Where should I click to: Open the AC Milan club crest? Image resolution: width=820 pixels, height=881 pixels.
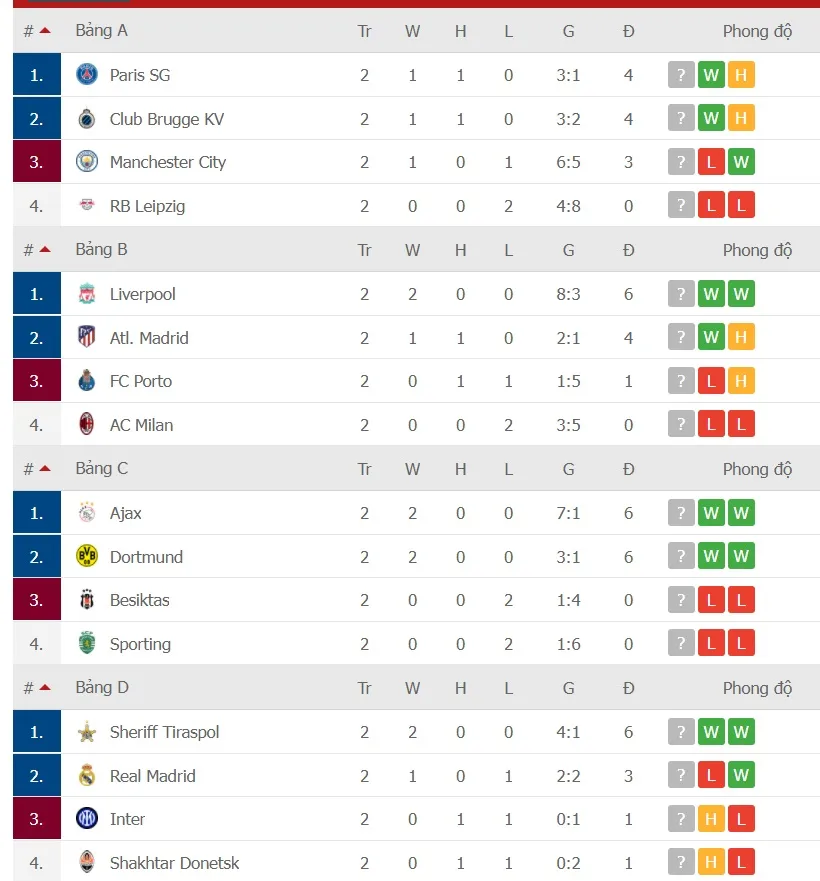coord(86,424)
